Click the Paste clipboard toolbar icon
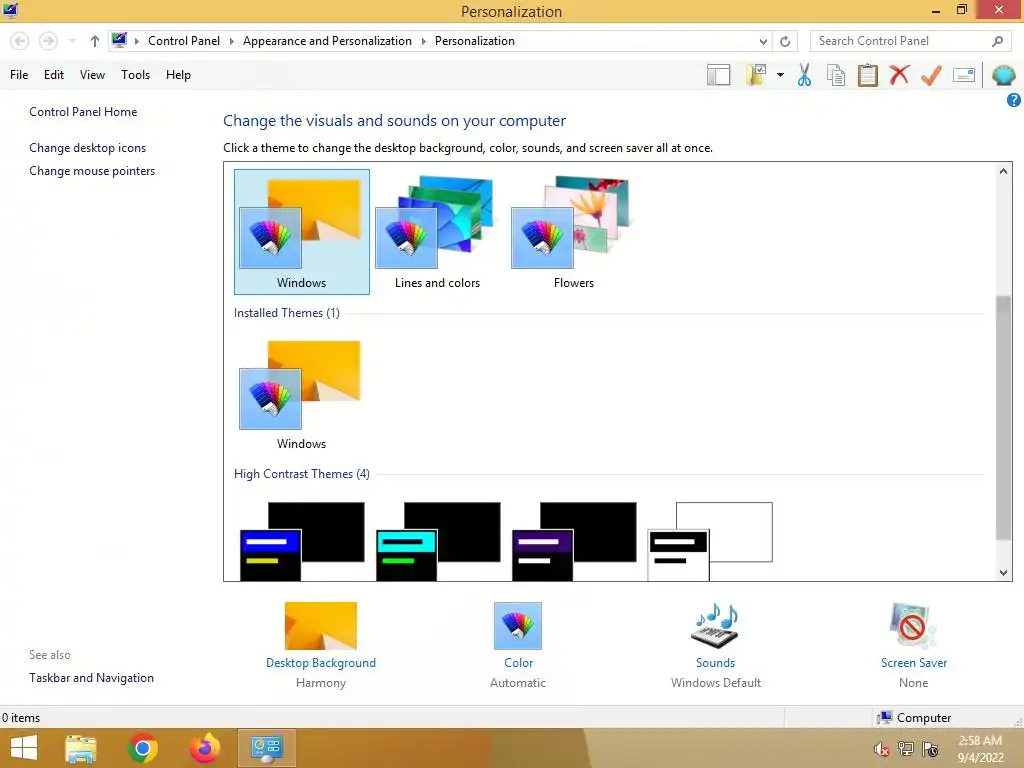The width and height of the screenshot is (1024, 768). tap(867, 75)
